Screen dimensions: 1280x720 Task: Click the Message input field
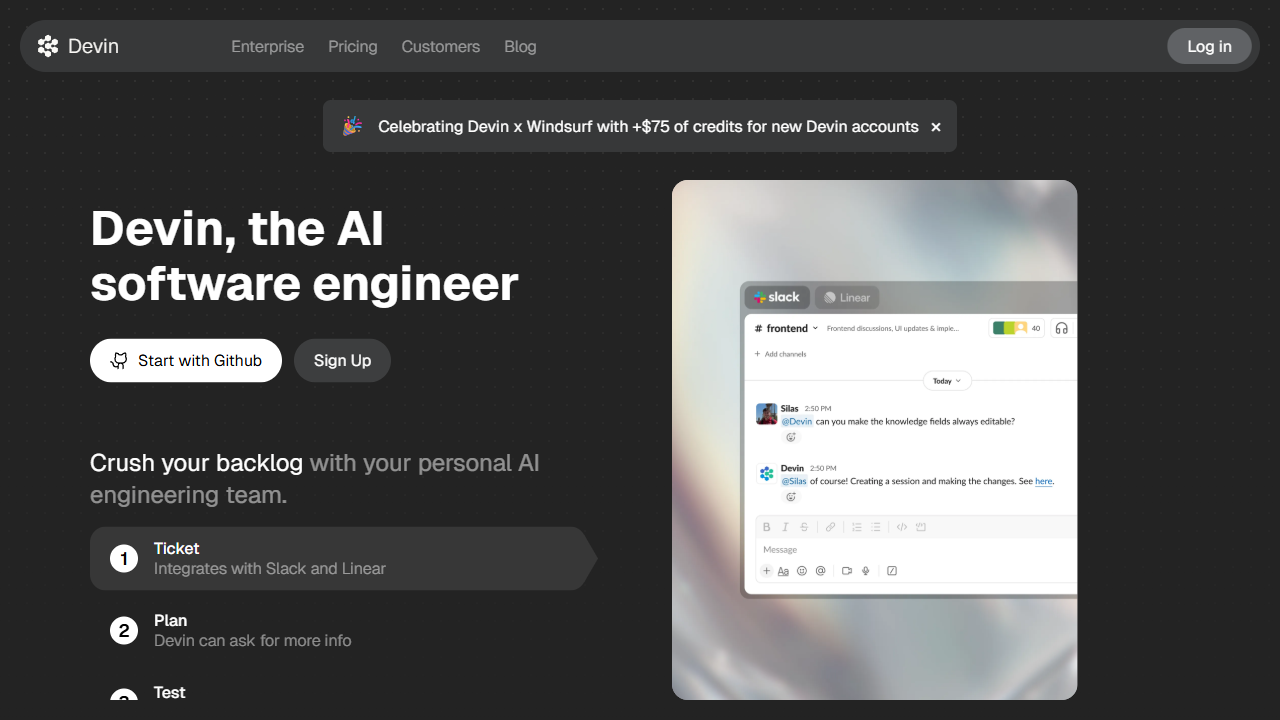pos(900,549)
